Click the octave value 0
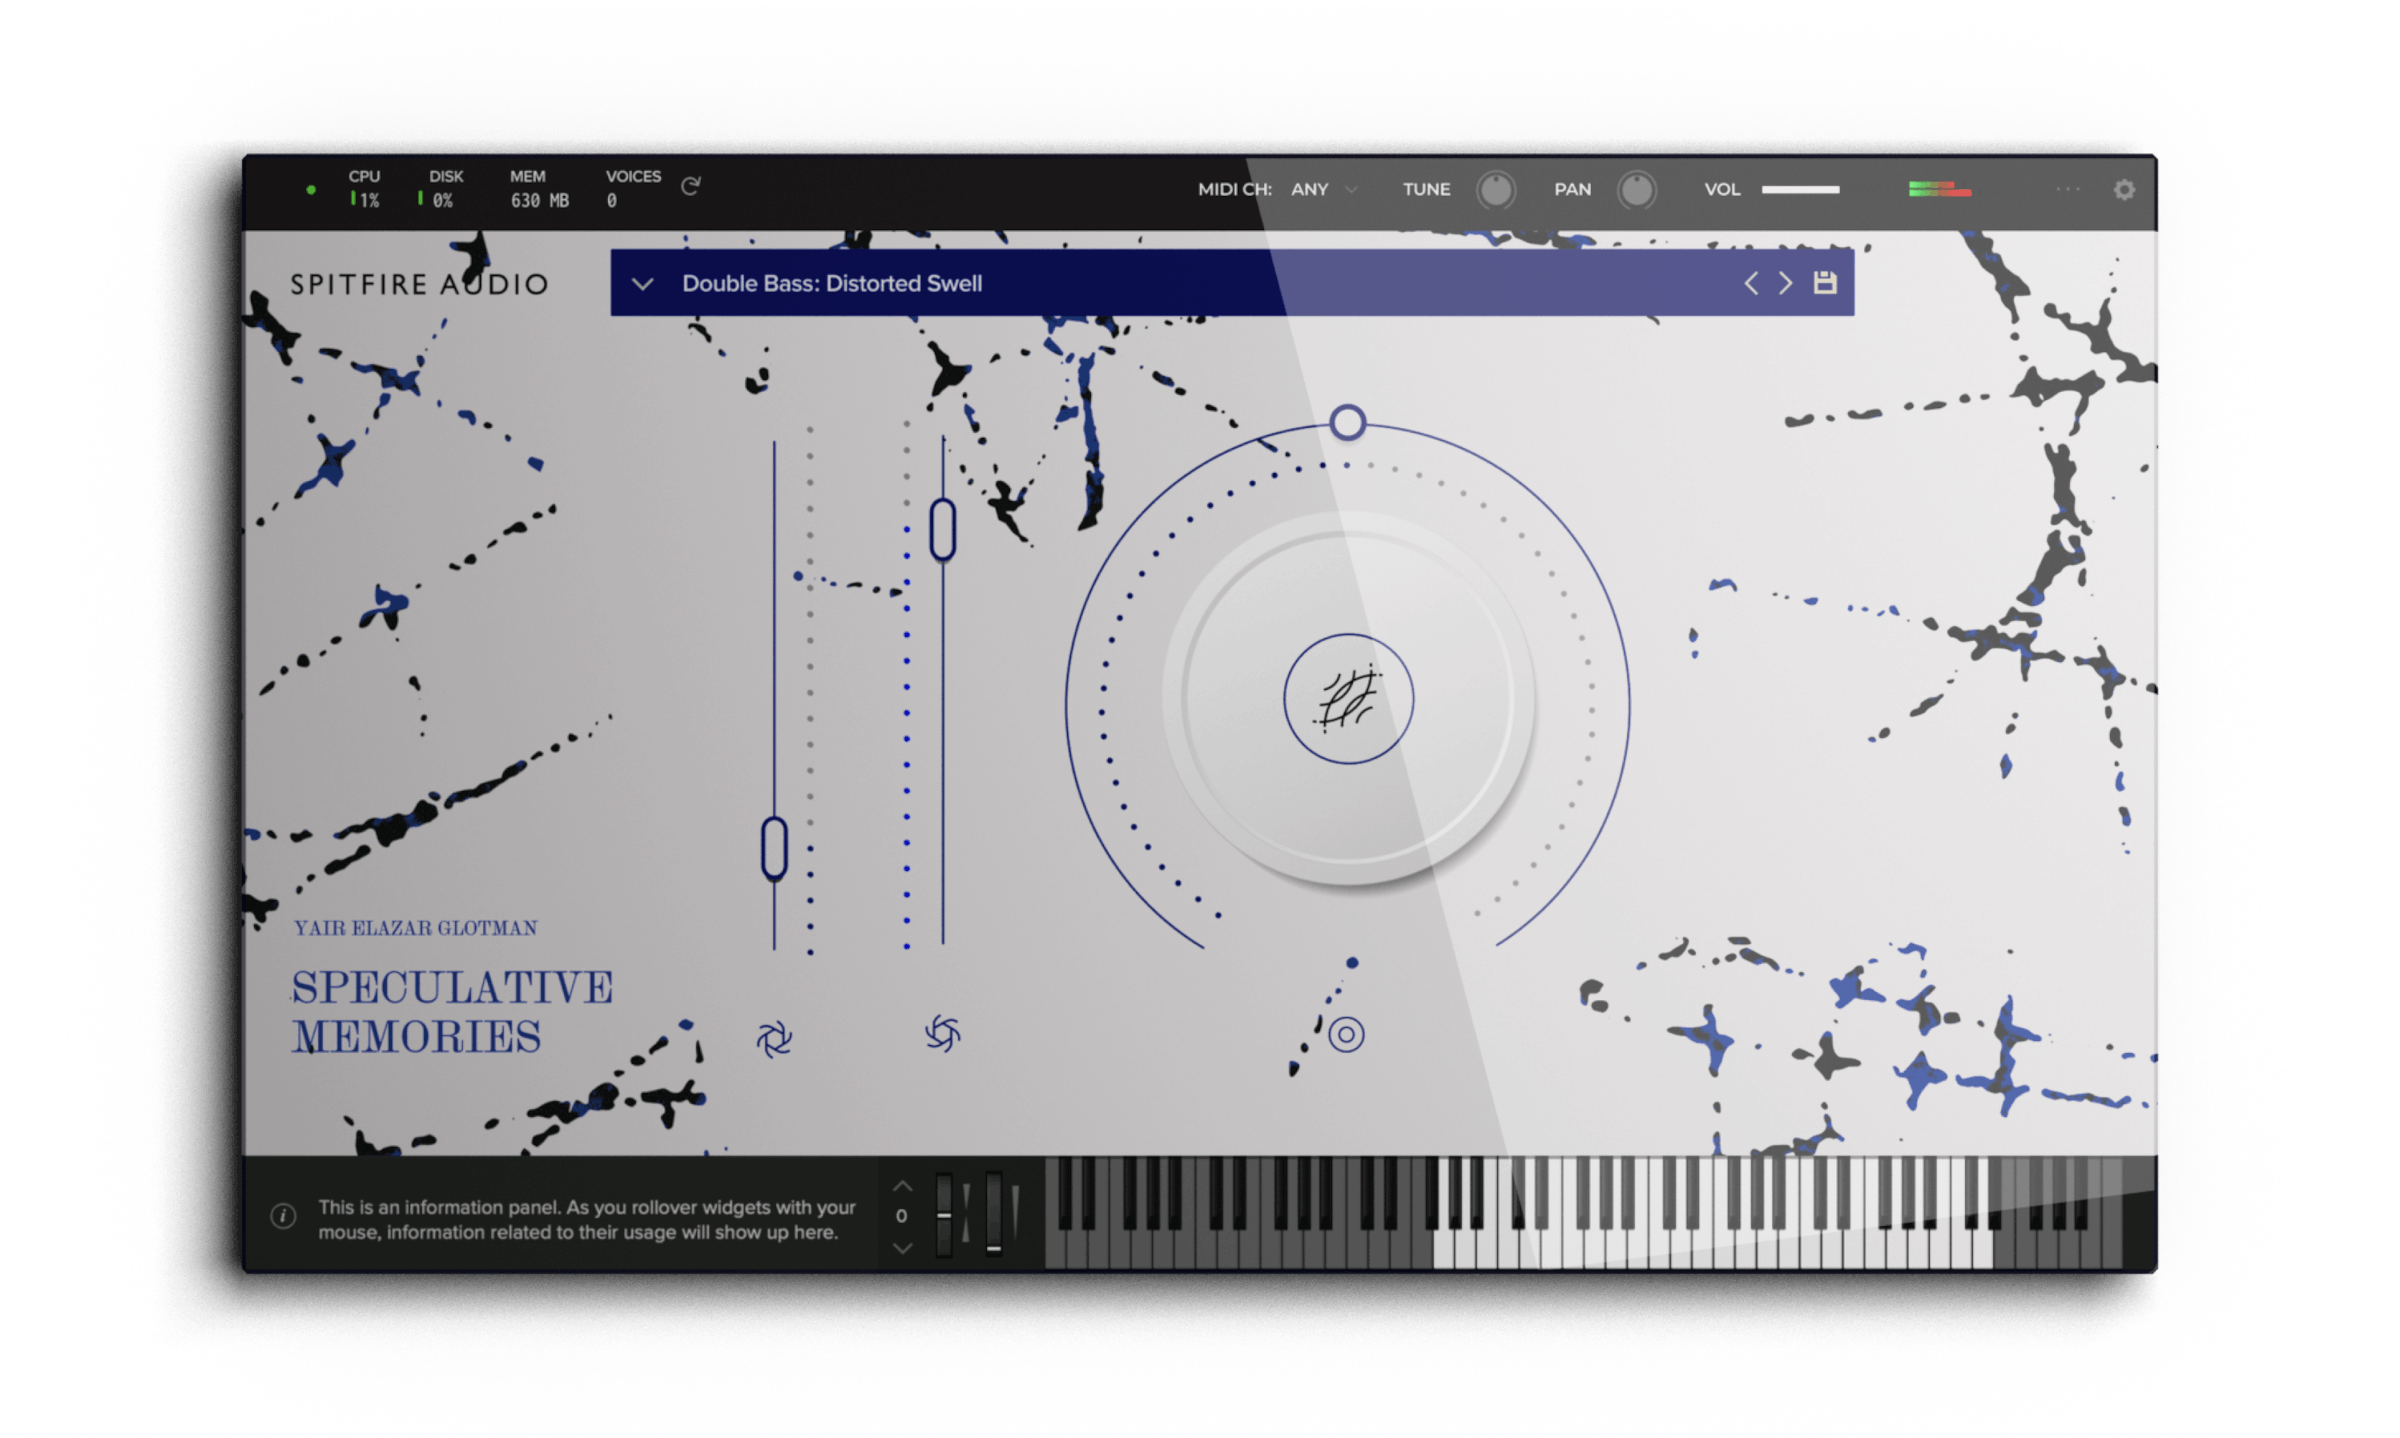This screenshot has width=2400, height=1438. coord(901,1216)
